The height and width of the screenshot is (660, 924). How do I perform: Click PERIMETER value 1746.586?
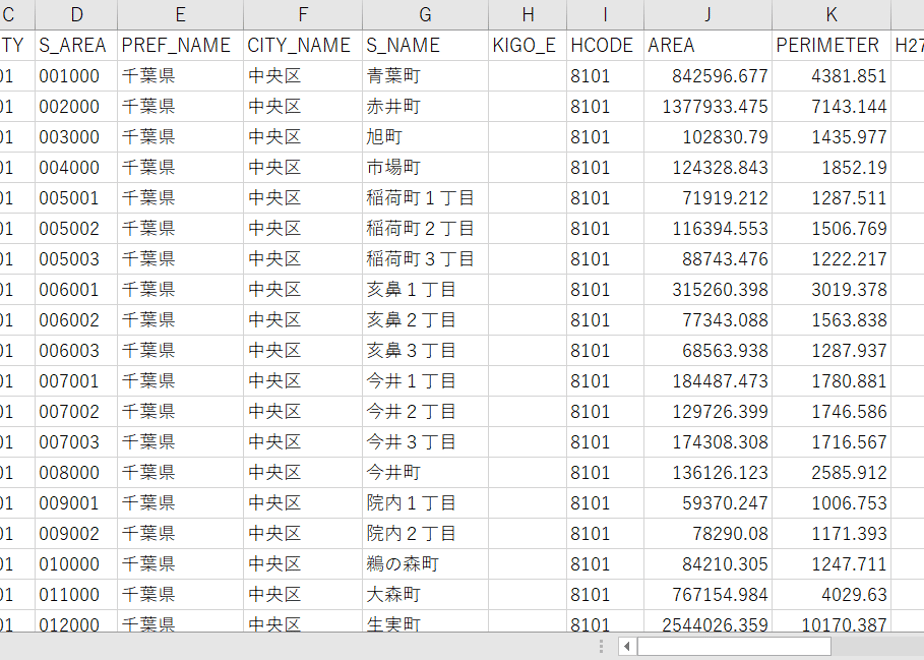click(831, 412)
